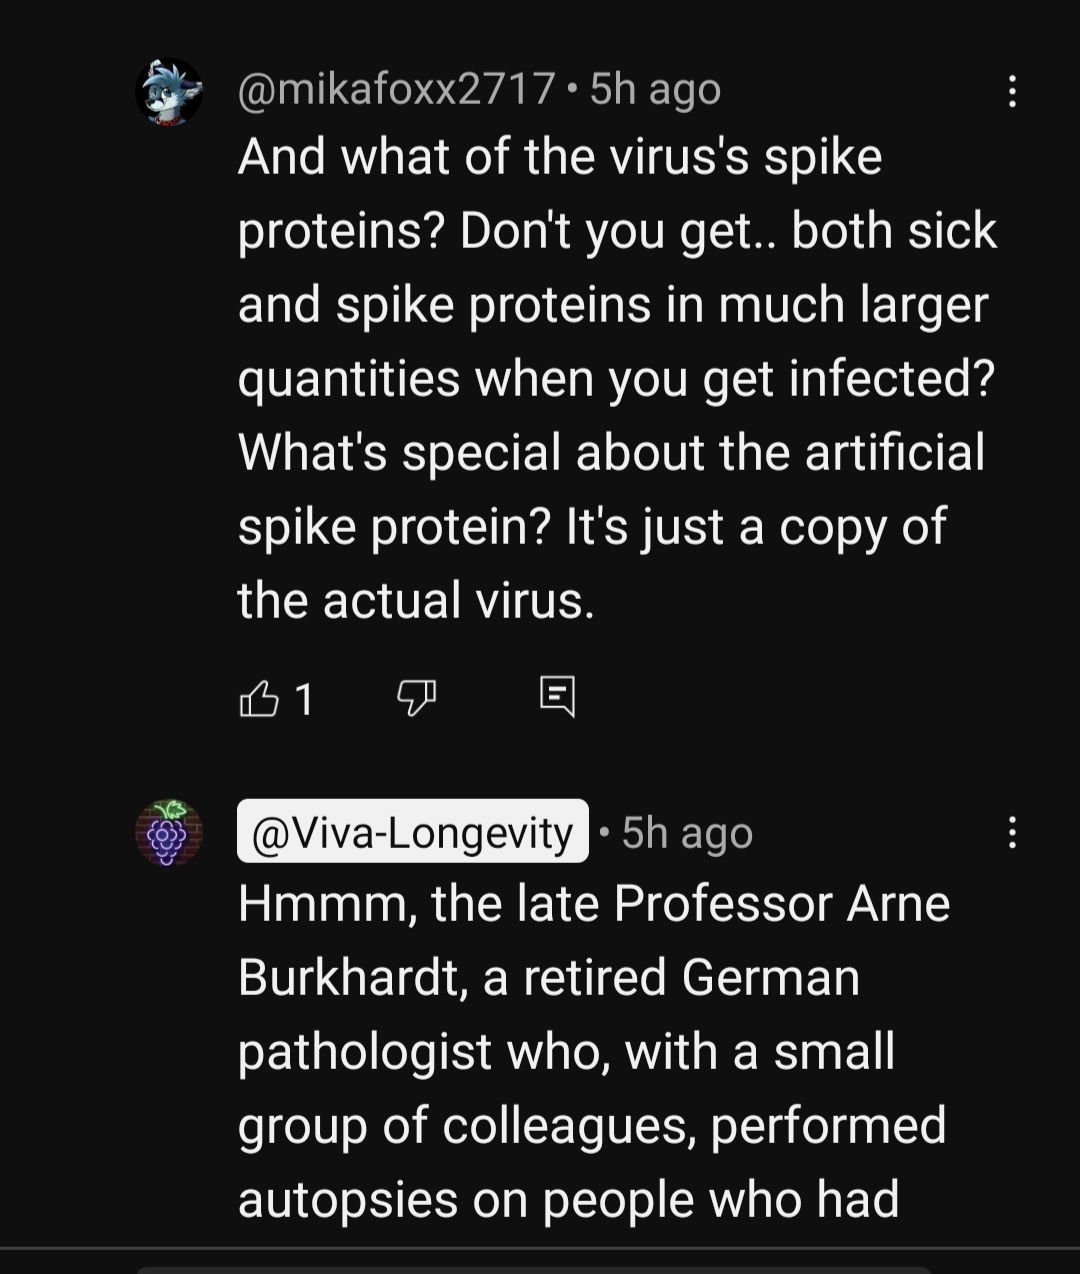This screenshot has width=1080, height=1274.
Task: Tap the text "the actual virus."
Action: pos(416,600)
